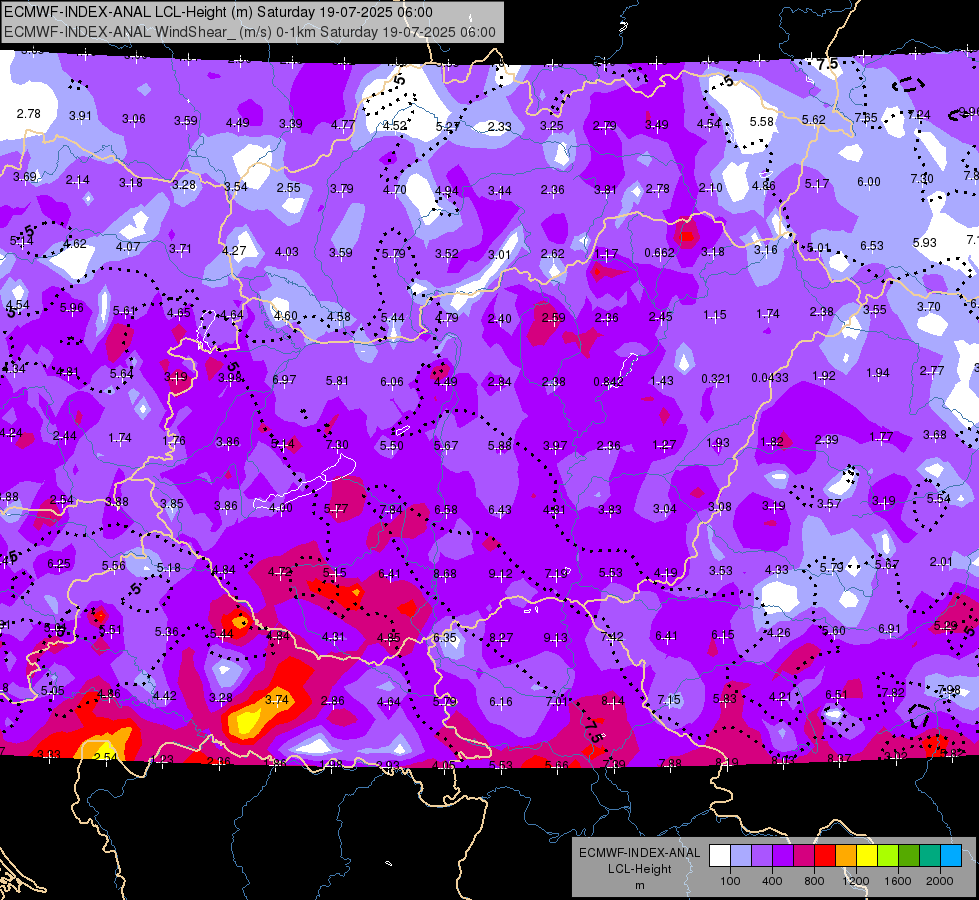Click the wind shear value '0.321'

point(716,378)
